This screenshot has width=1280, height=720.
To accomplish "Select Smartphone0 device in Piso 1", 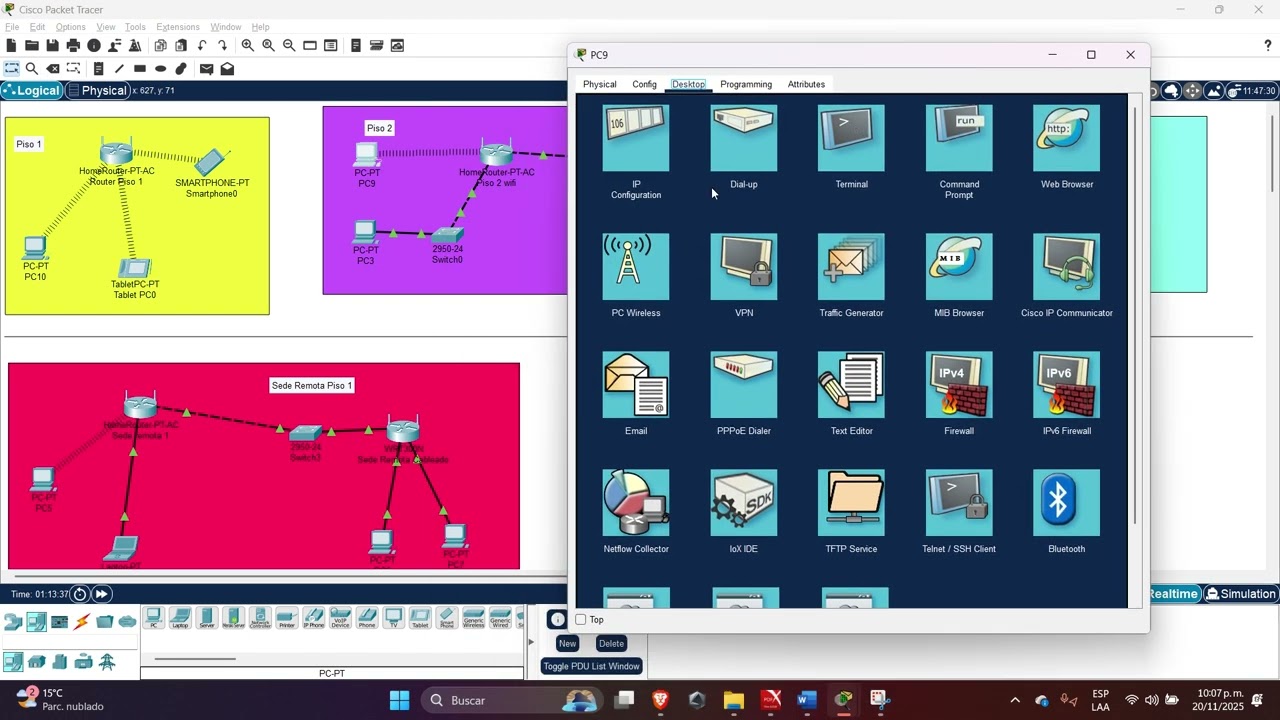I will (212, 162).
